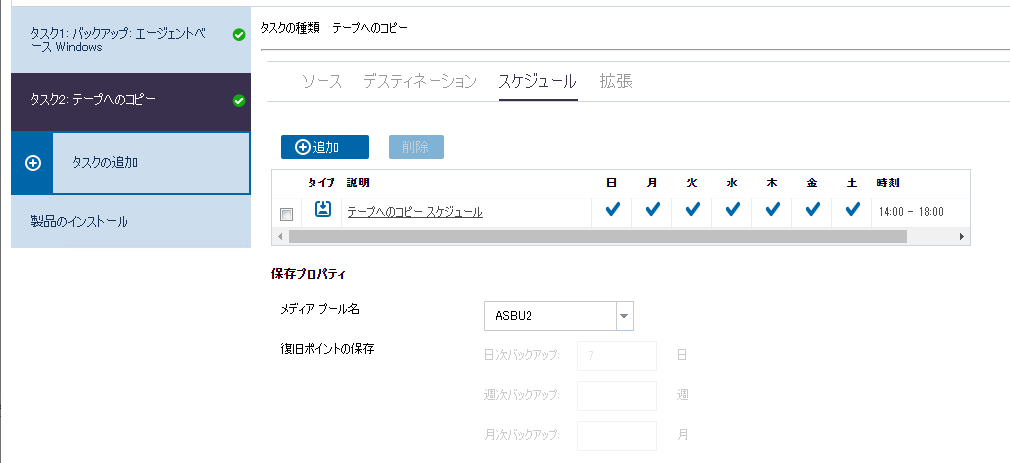Toggle the 月 (Monday) checkmark in schedule row
The image size is (1010, 463).
coord(653,209)
